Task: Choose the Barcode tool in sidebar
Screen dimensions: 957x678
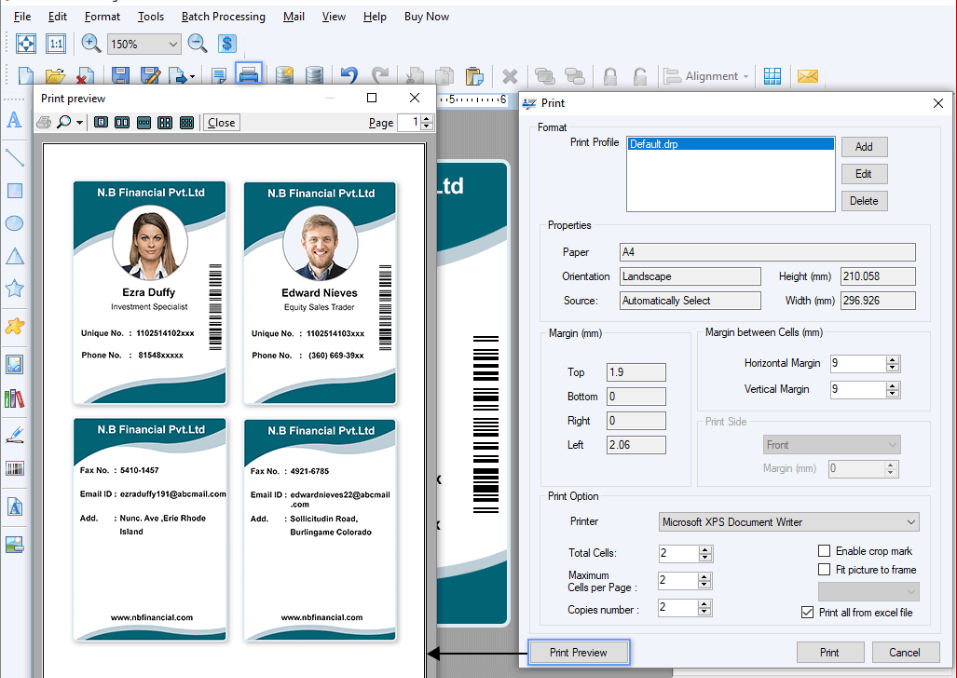Action: (14, 468)
